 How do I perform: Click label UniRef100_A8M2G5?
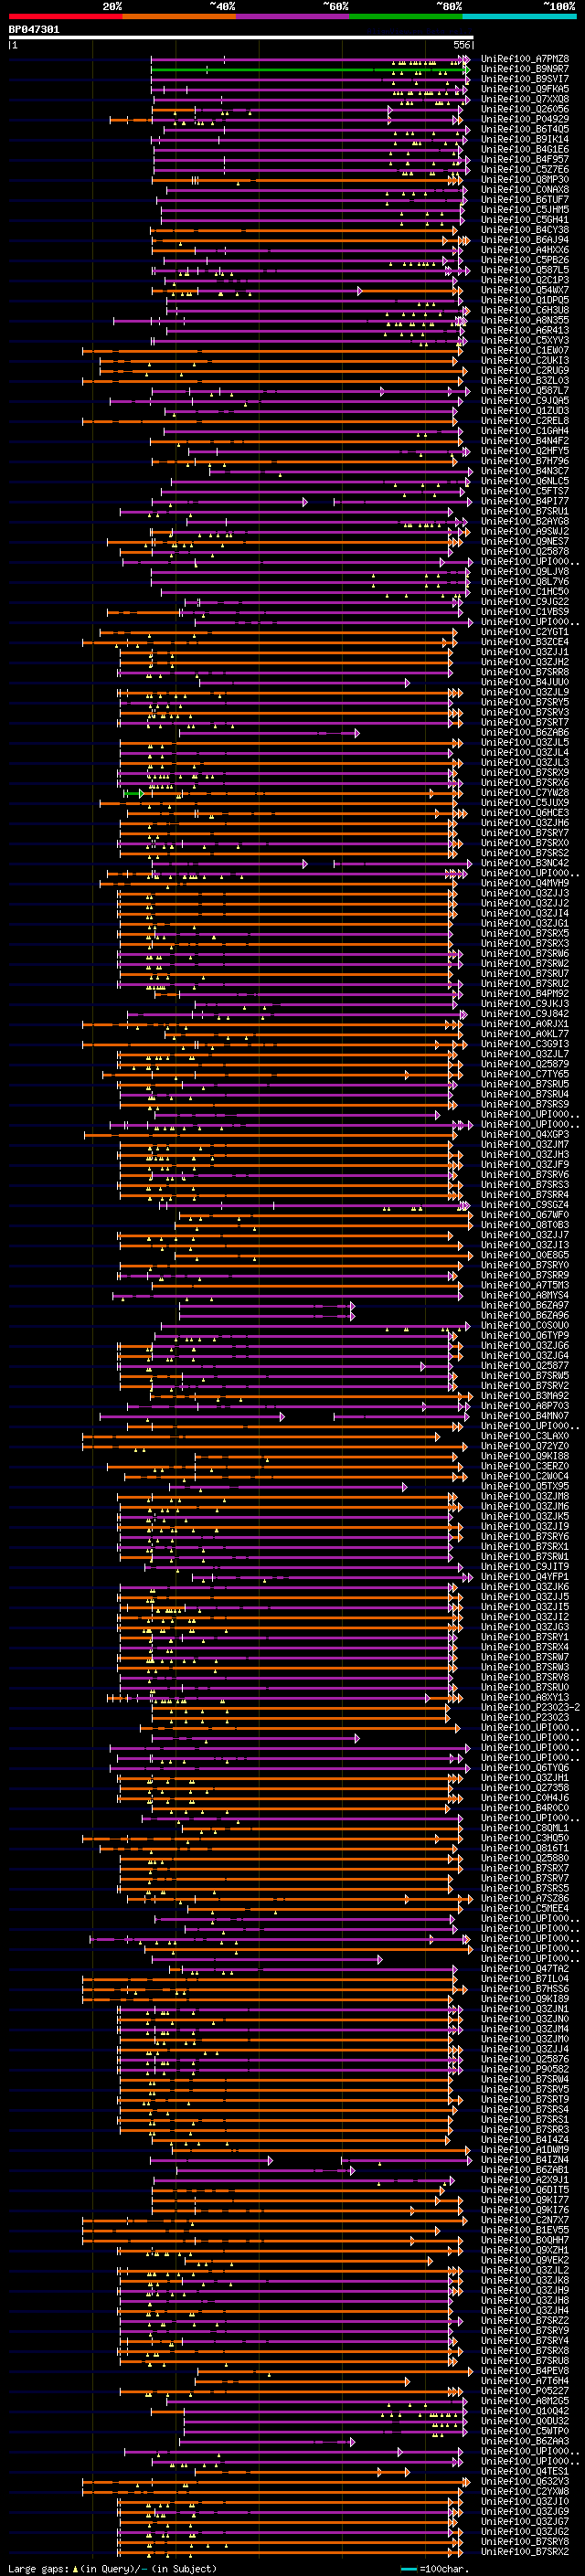click(x=525, y=2400)
